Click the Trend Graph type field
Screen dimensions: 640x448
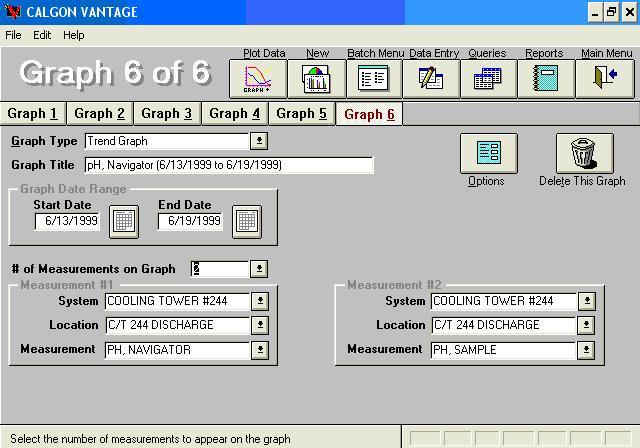[167, 141]
